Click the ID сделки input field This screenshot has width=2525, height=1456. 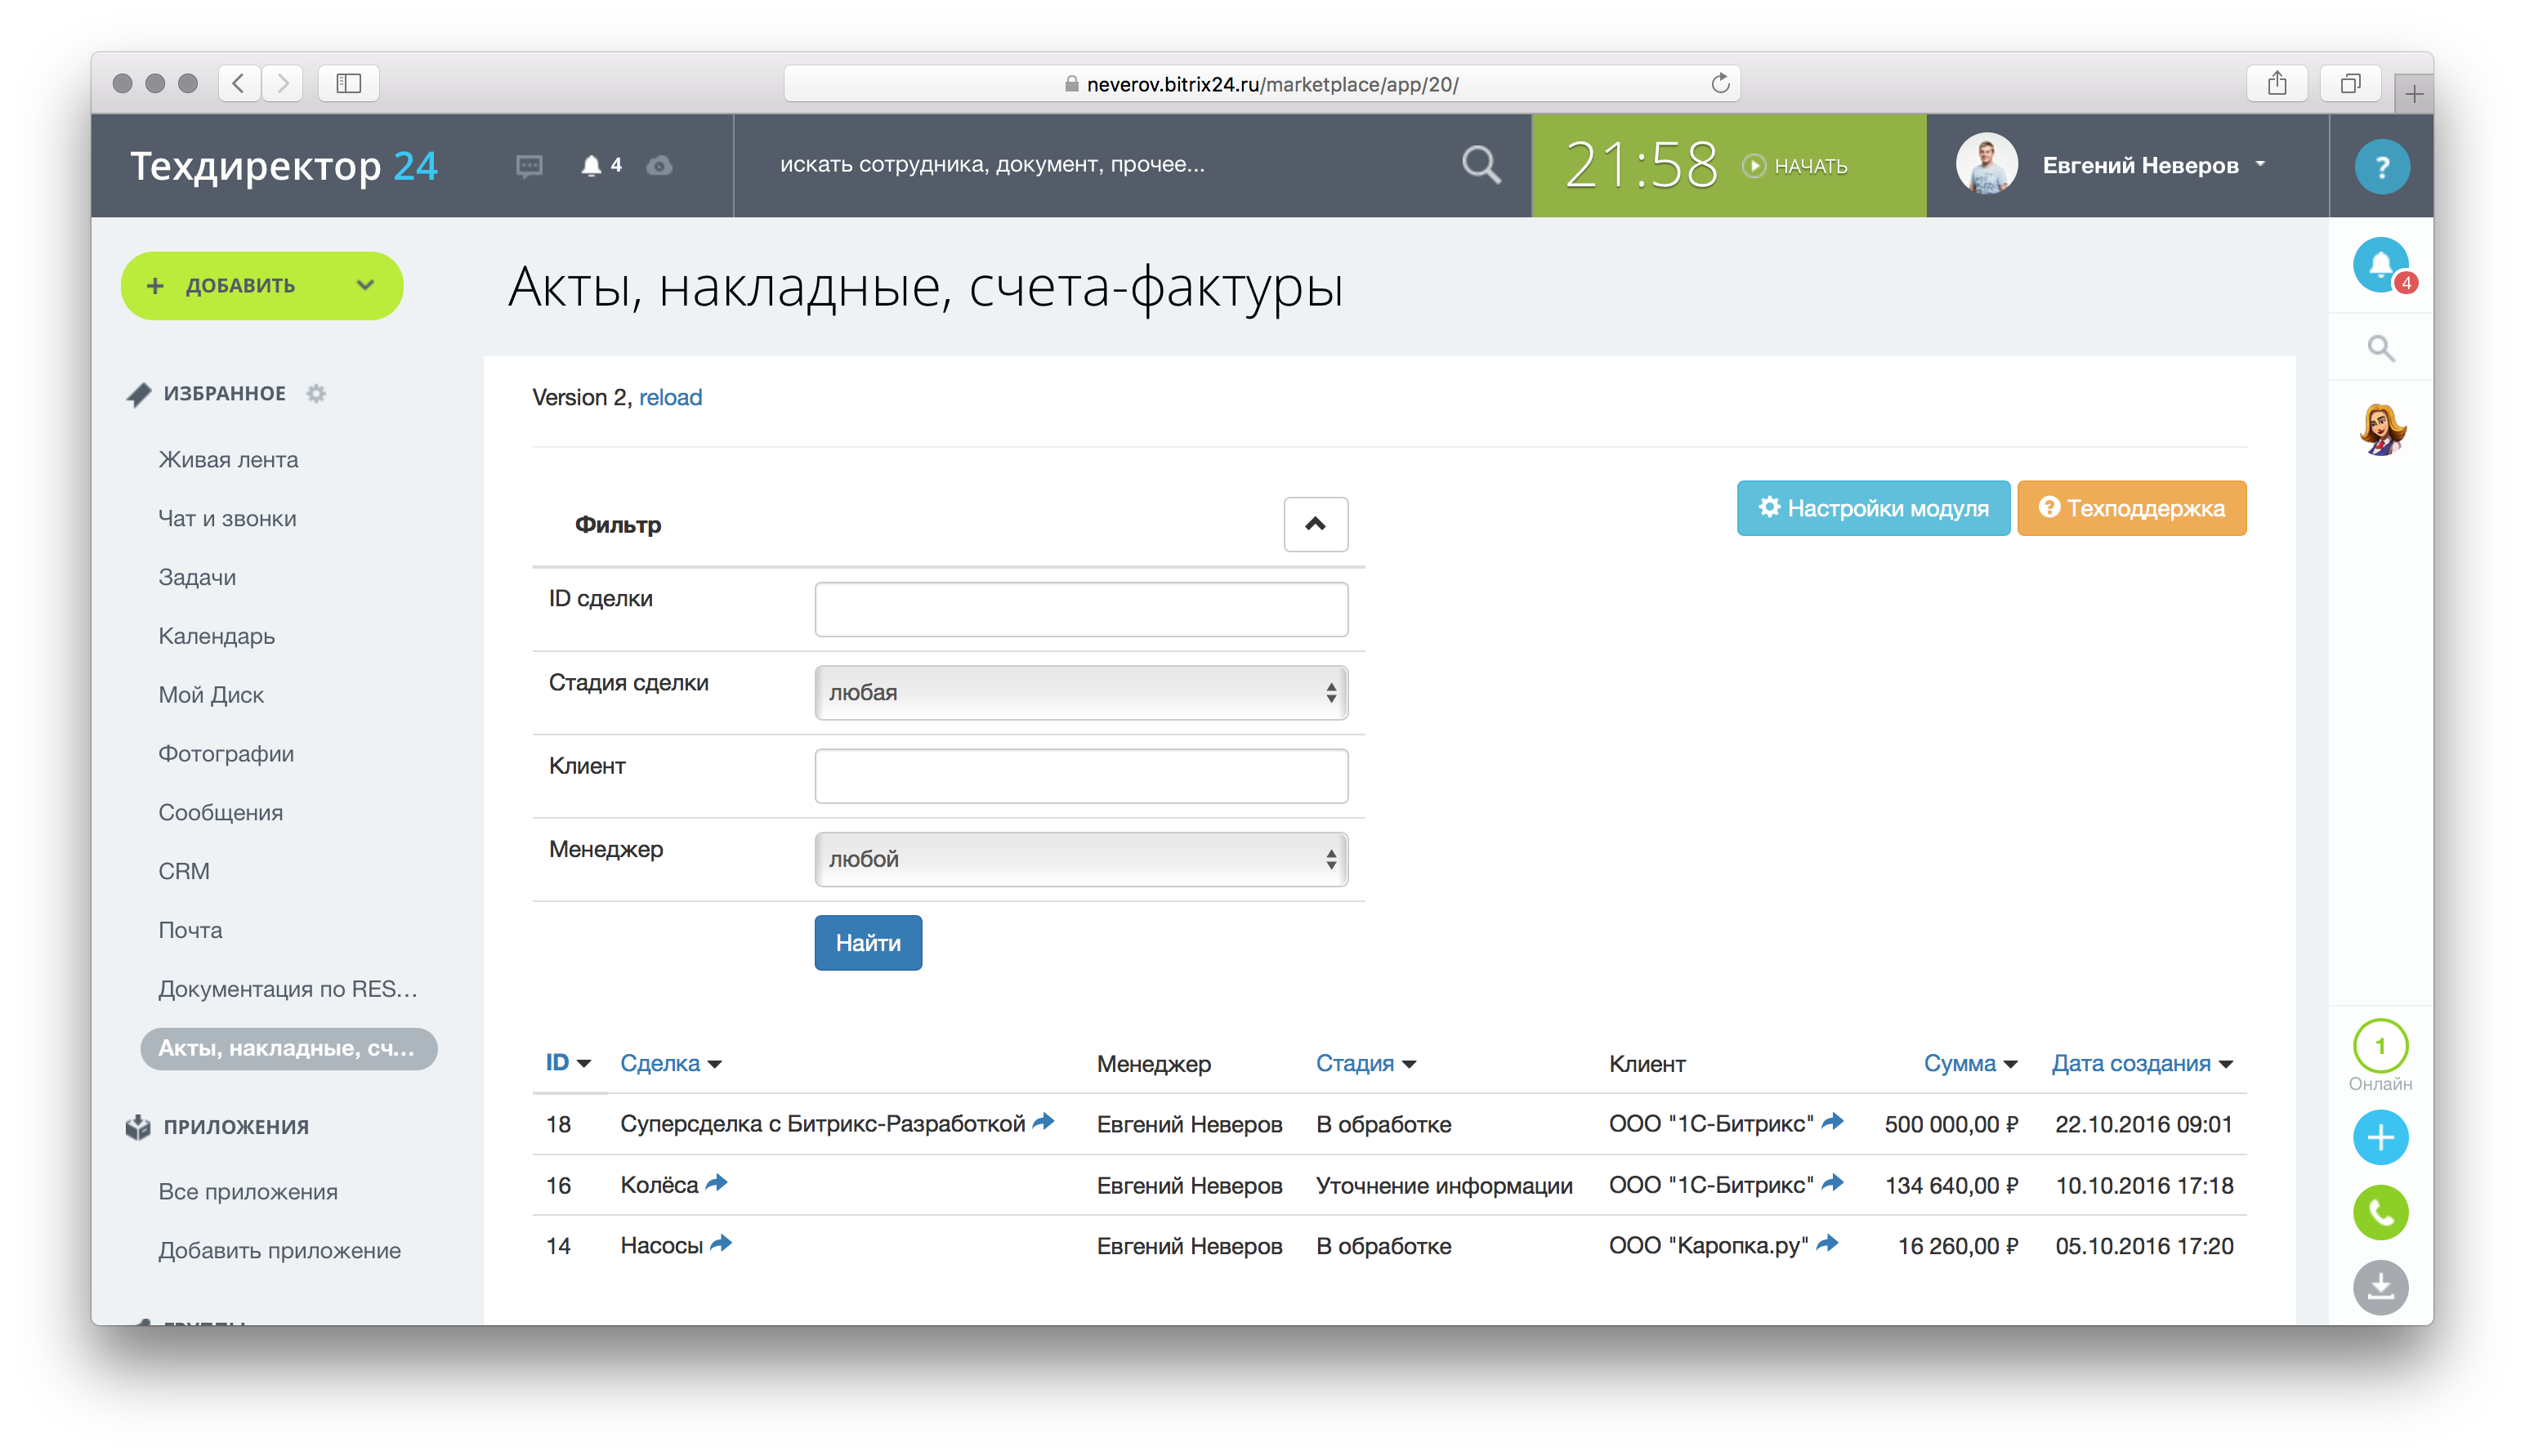click(1080, 609)
